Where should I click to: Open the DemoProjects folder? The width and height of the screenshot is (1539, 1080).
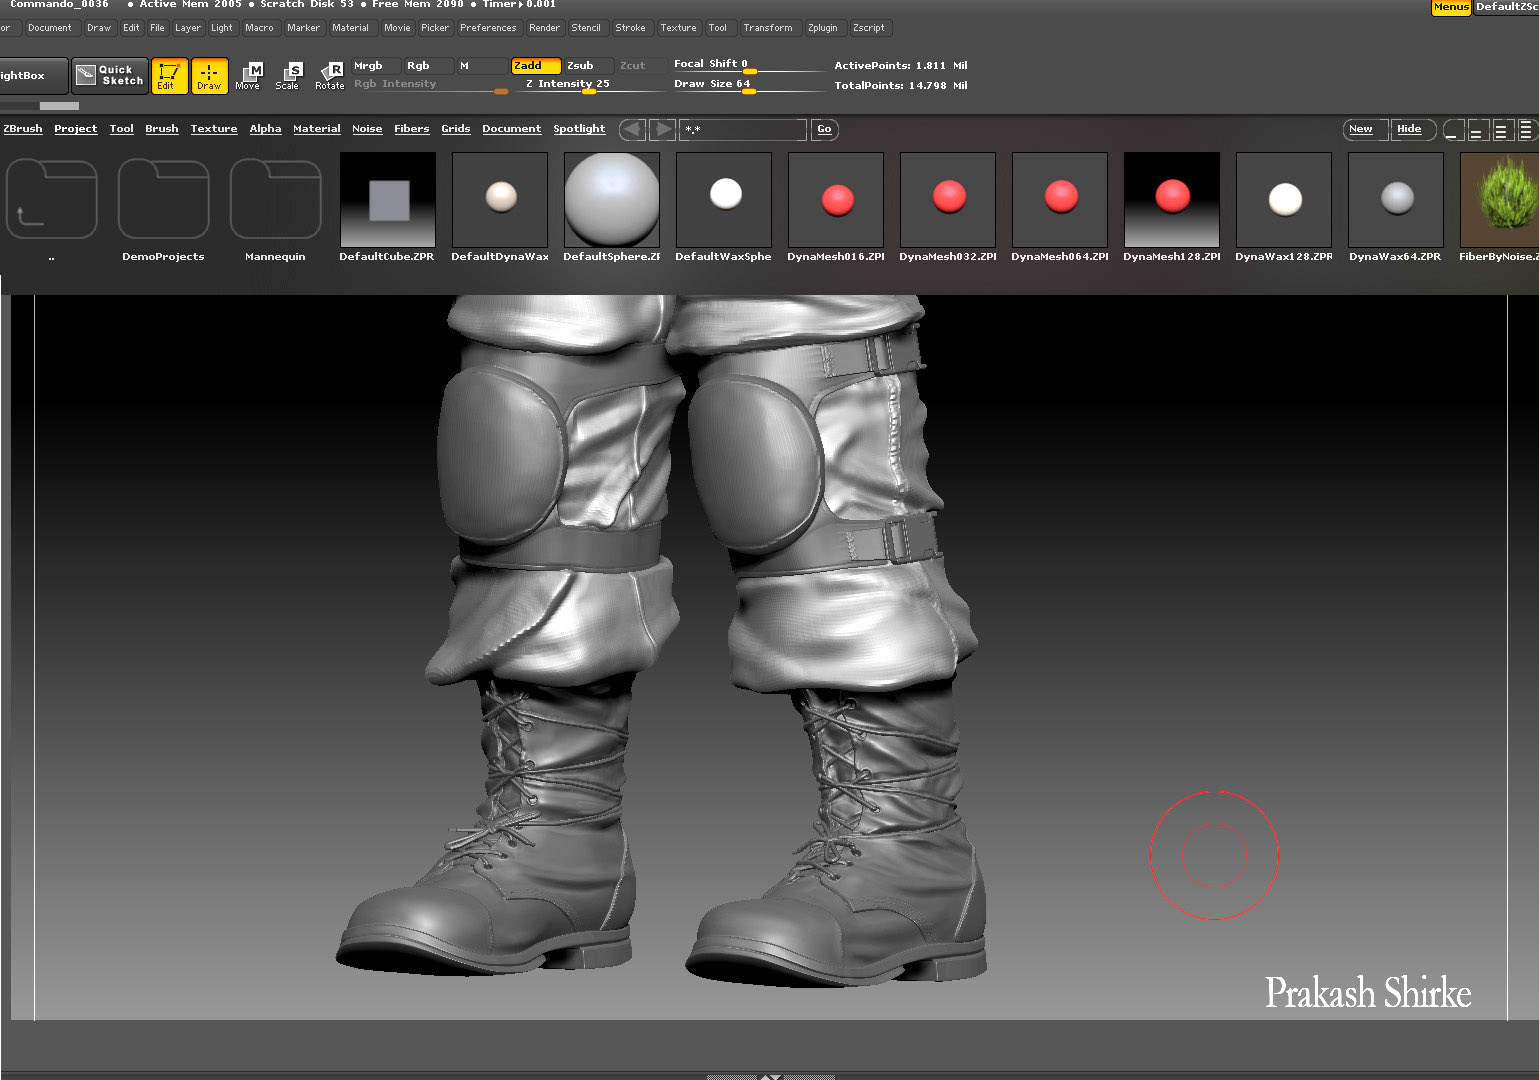coord(163,200)
